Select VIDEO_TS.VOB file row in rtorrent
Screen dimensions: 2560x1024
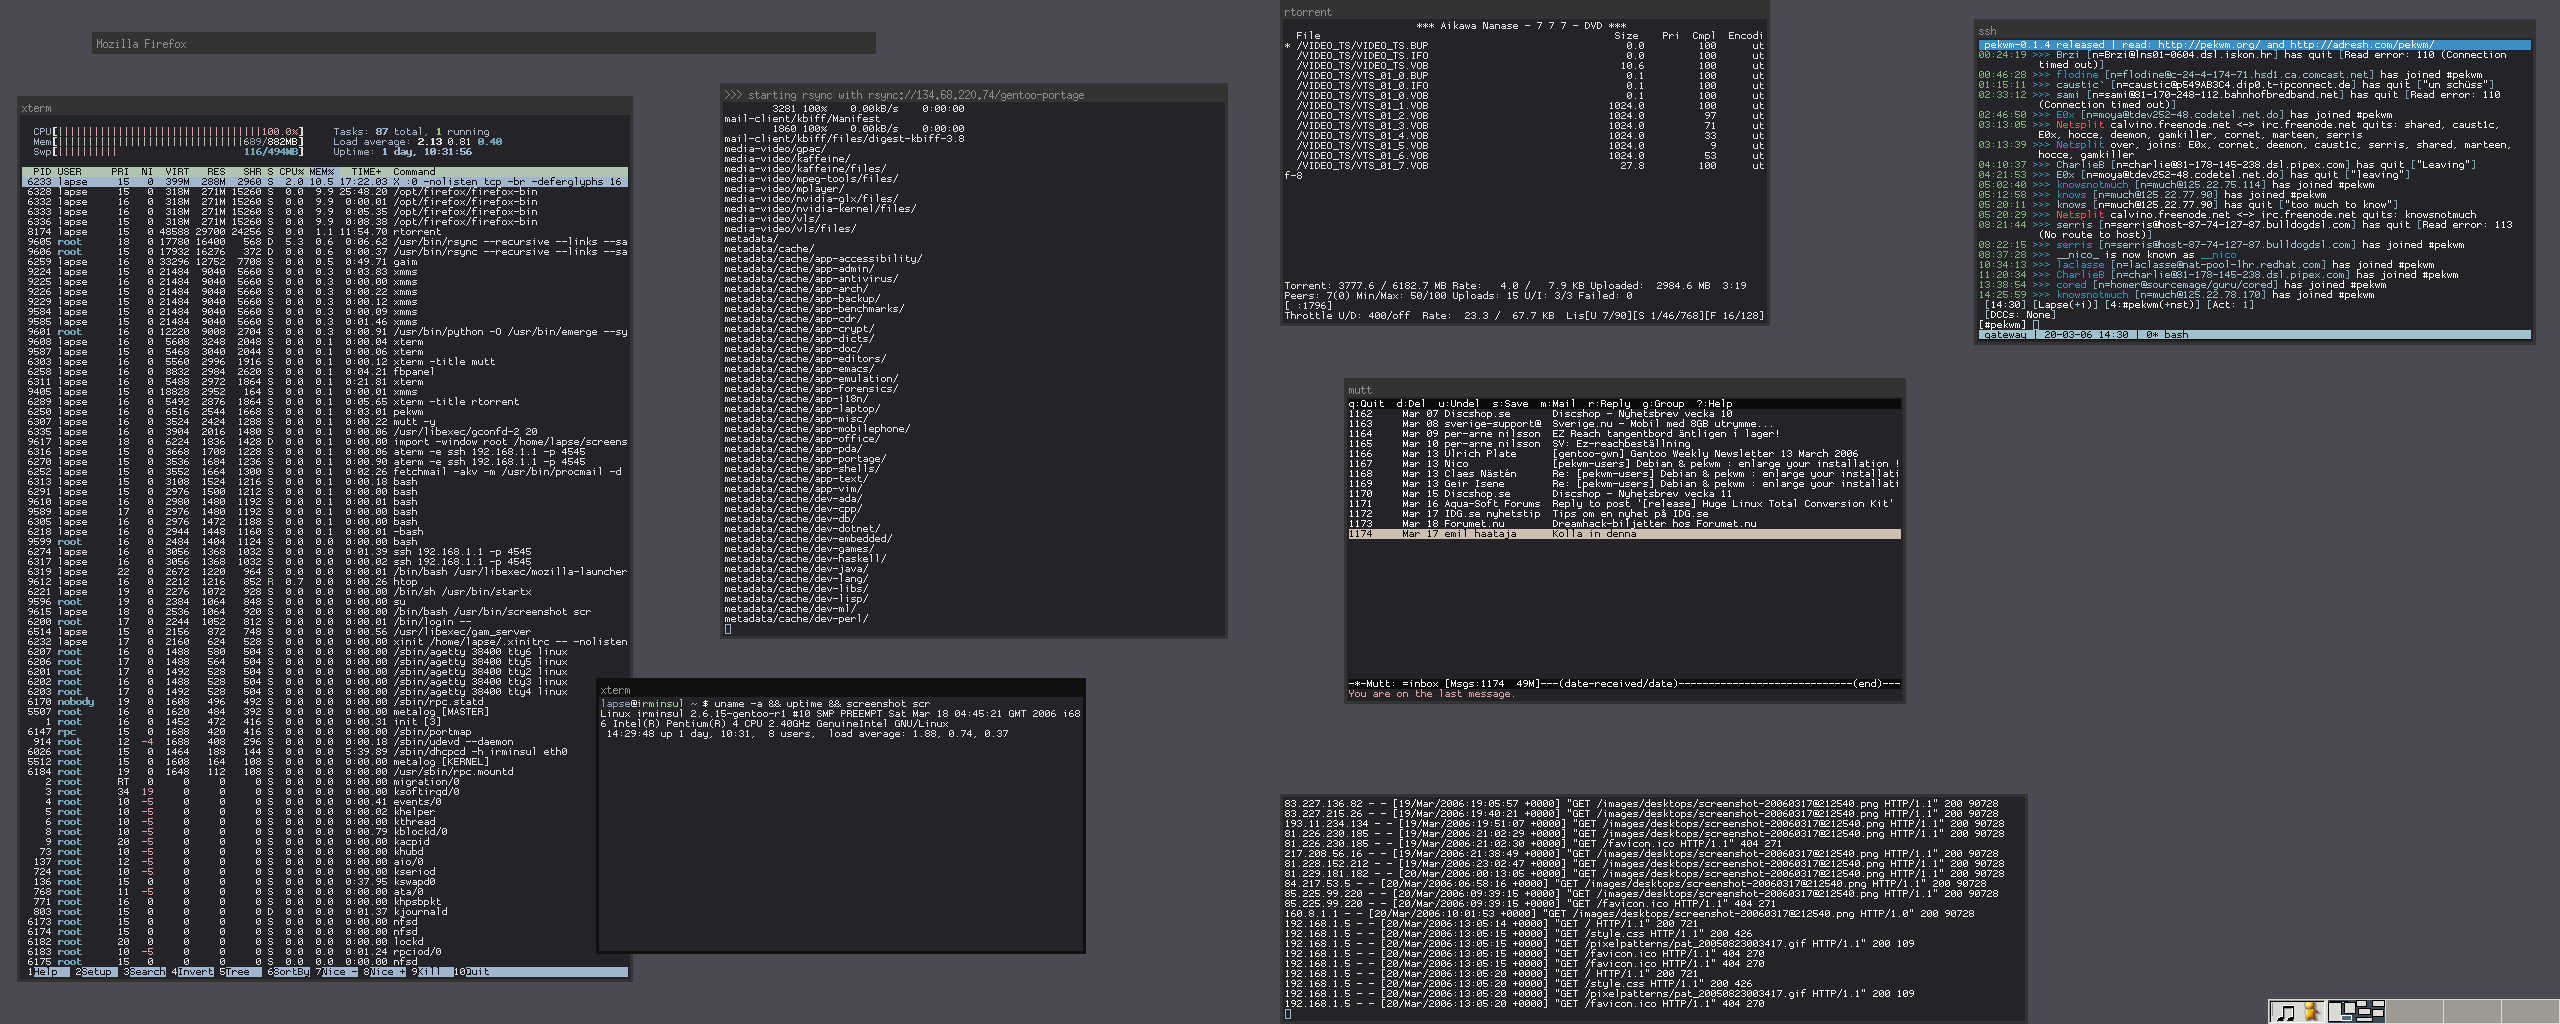[x=1525, y=65]
